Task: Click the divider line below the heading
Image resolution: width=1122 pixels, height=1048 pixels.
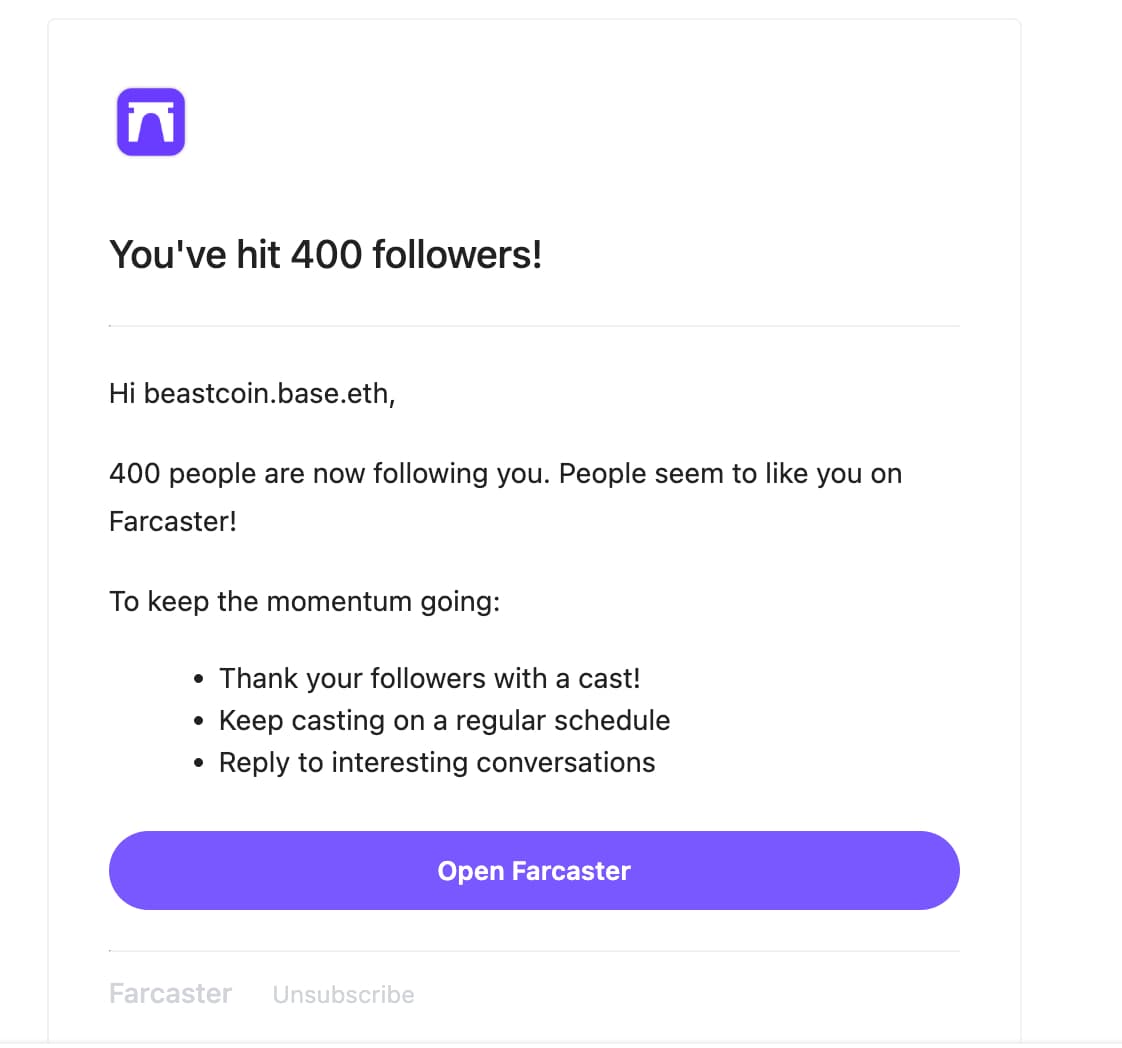Action: 534,326
